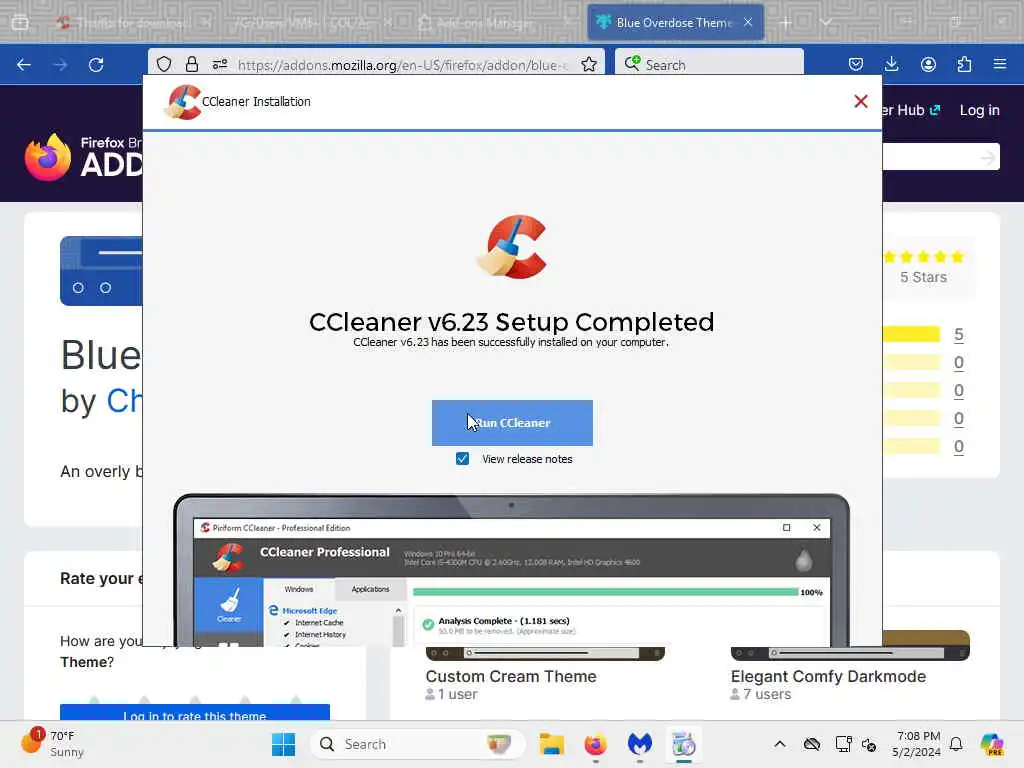Click Log in to rate this theme
This screenshot has width=1024, height=768.
(195, 713)
